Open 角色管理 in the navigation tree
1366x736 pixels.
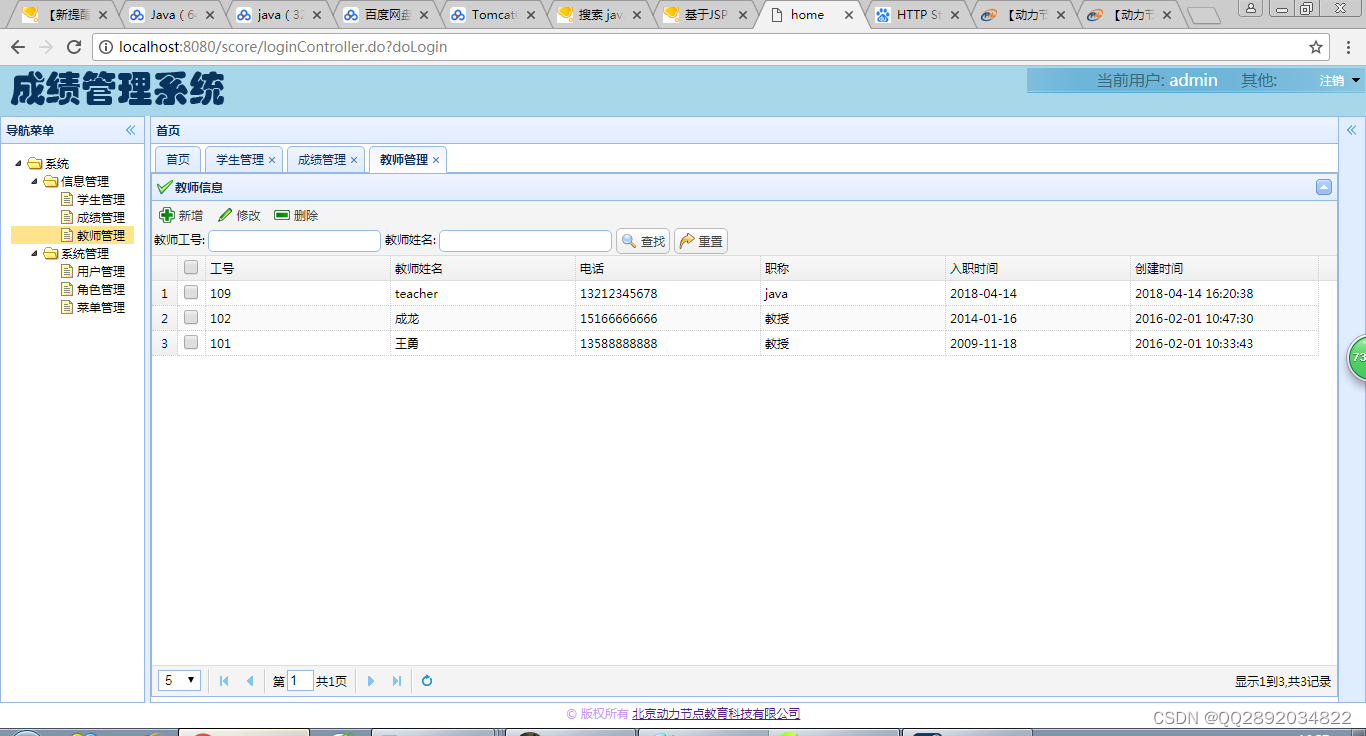click(x=101, y=290)
